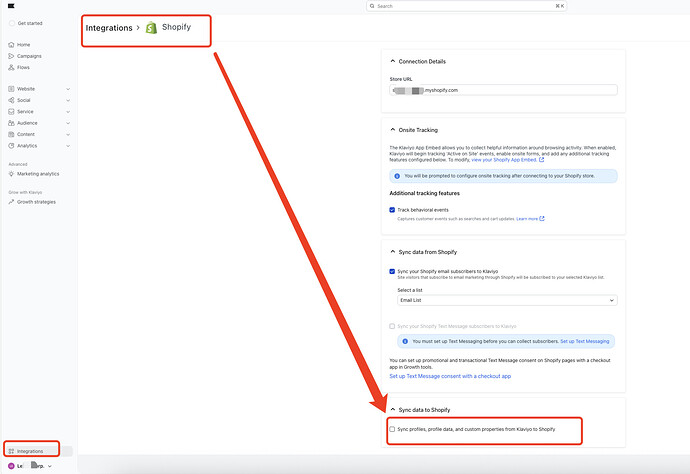Click external link icon after Learn more
Screen dimensions: 690x474
[542, 218]
